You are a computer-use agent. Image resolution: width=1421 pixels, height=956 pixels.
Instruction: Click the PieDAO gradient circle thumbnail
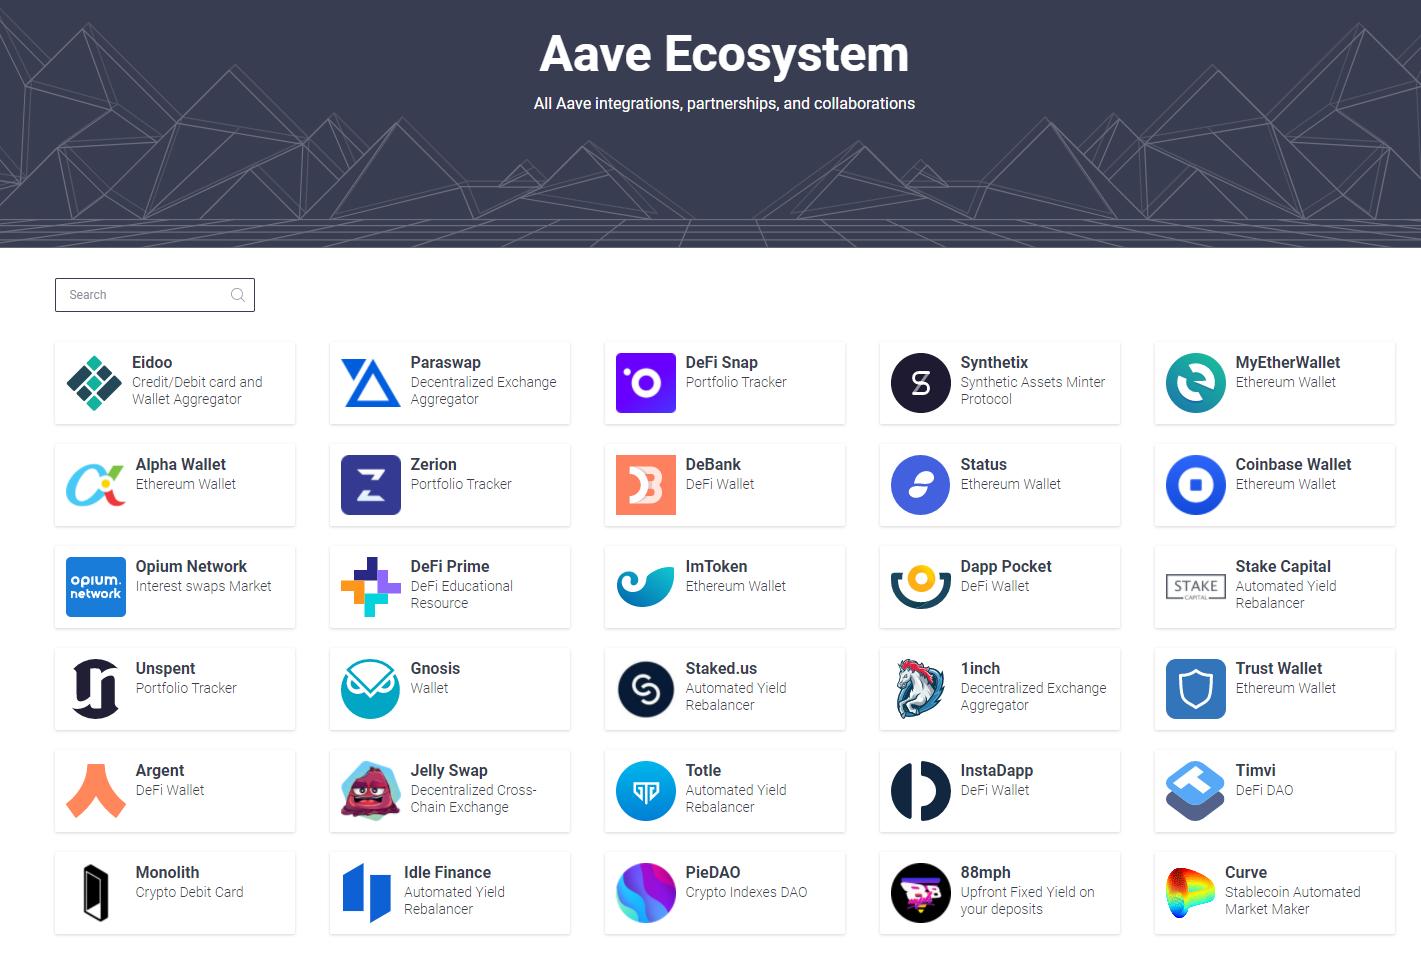[x=645, y=893]
